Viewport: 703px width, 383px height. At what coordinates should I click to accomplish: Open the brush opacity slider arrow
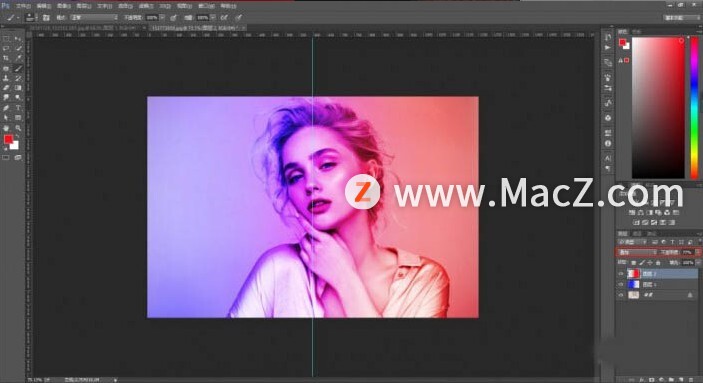click(162, 17)
